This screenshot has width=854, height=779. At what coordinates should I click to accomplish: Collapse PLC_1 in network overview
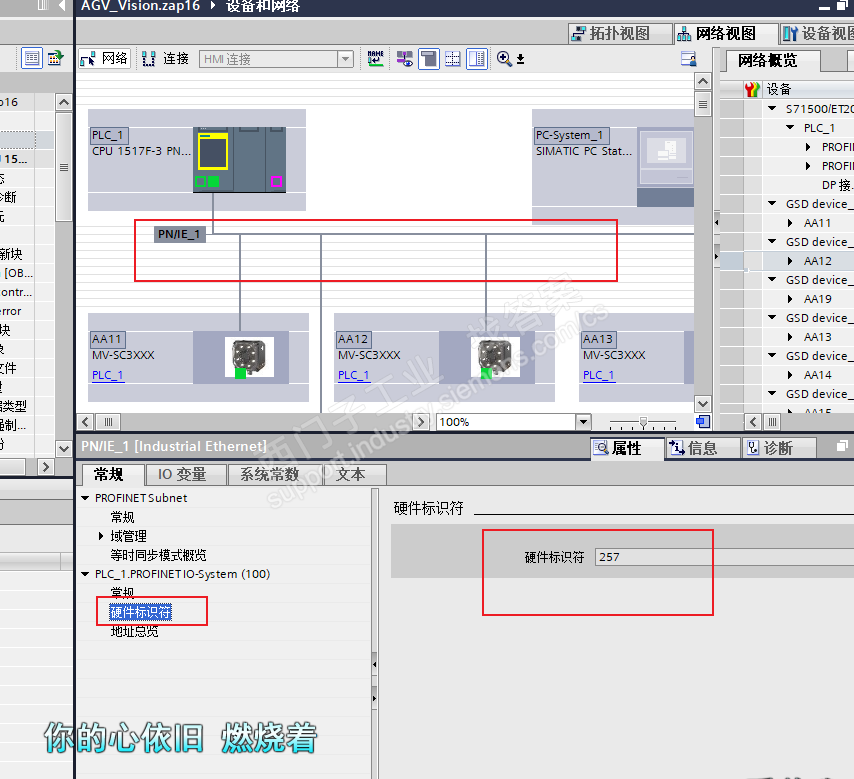click(x=790, y=127)
